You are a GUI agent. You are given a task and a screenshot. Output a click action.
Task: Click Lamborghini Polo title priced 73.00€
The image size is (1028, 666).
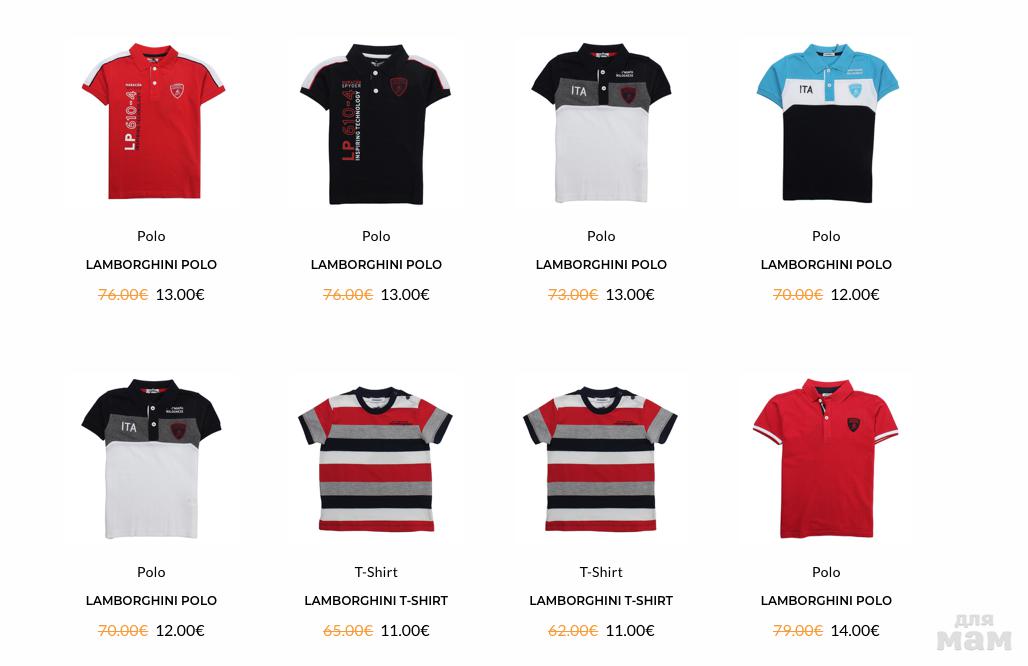coord(601,265)
